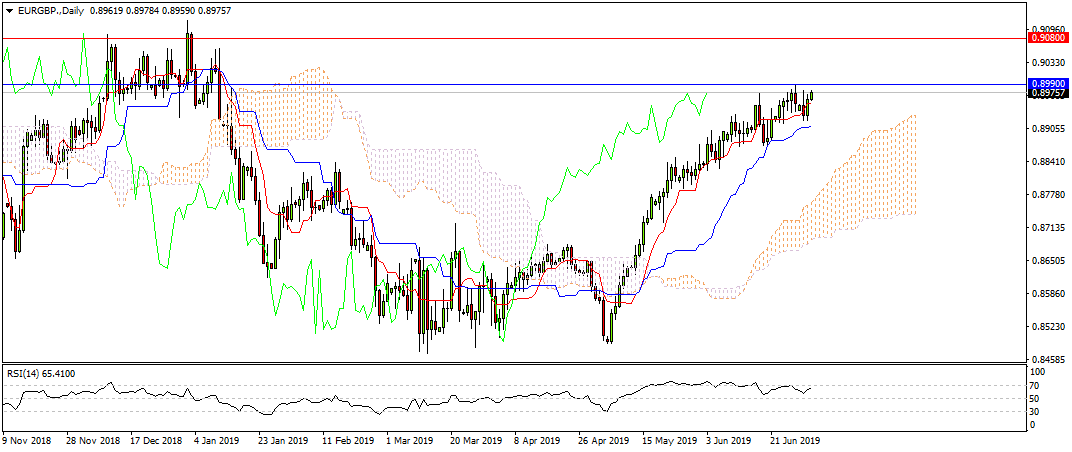Select the red 0.90800 price label
The height and width of the screenshot is (452, 1072).
click(x=1047, y=38)
